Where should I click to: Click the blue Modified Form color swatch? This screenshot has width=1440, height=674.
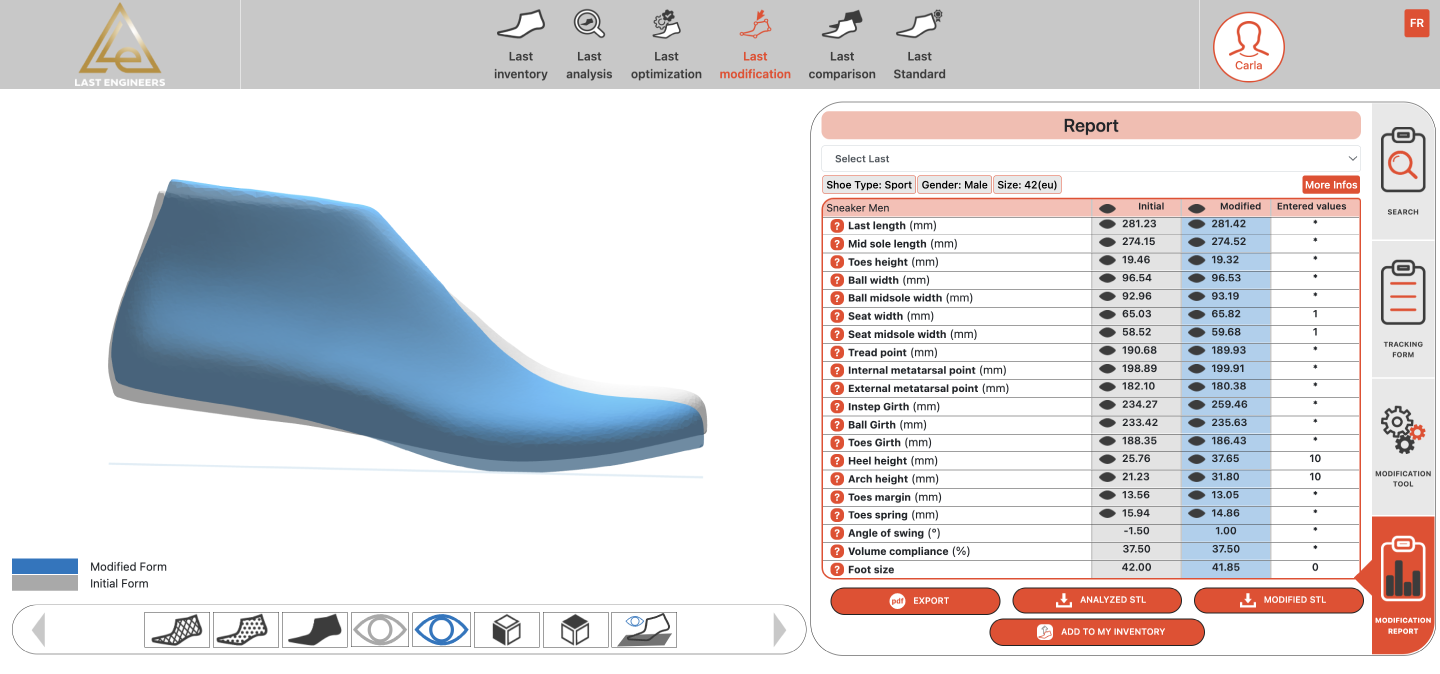click(x=45, y=566)
